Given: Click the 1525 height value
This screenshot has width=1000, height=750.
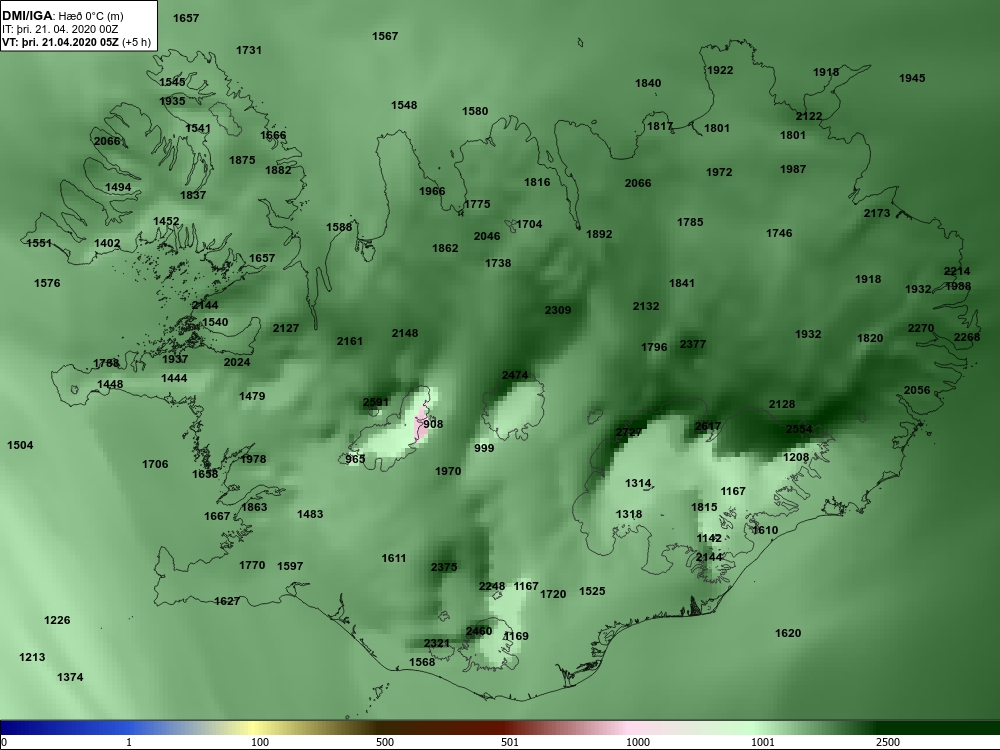Looking at the screenshot, I should click(592, 591).
